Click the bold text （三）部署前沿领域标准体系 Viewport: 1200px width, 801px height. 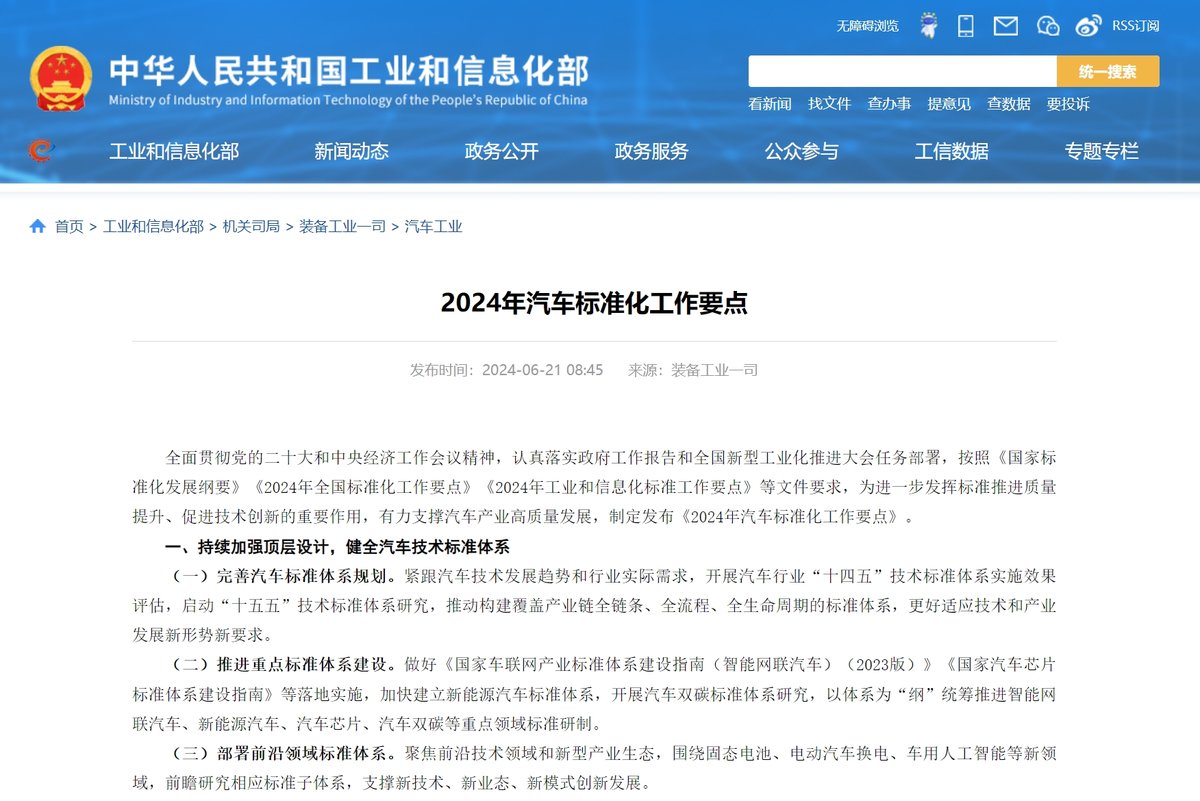tap(282, 753)
